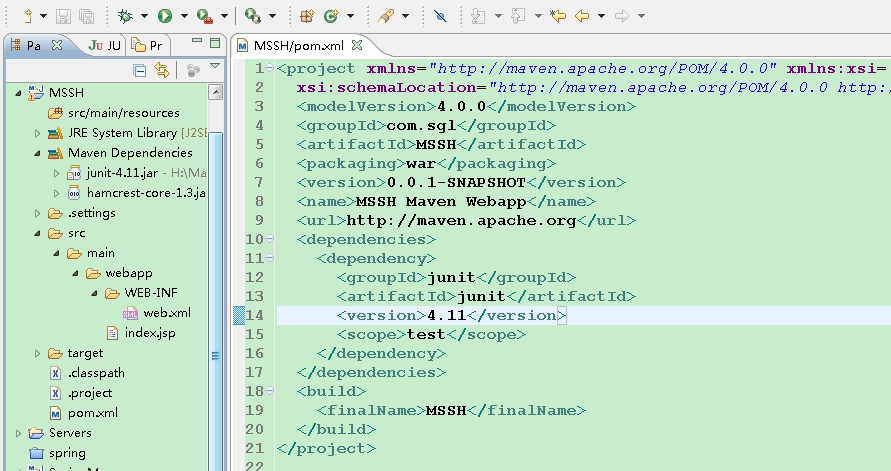Click the New Java Package icon

[x=307, y=16]
